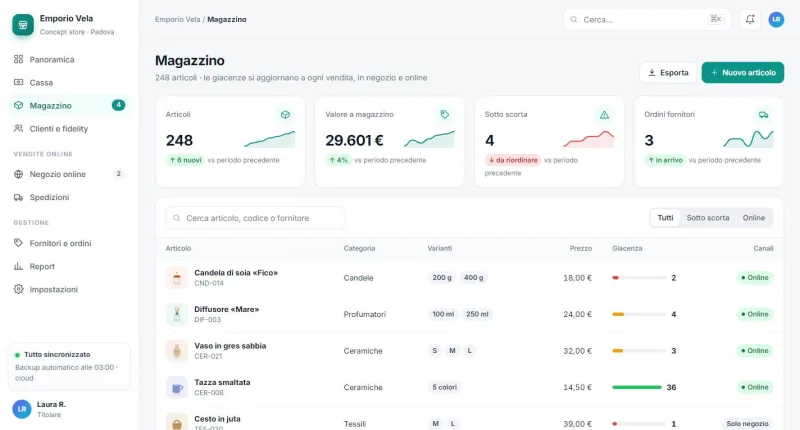Screen dimensions: 800x430
Task: Click the Profumatori category cell
Action: (364, 314)
